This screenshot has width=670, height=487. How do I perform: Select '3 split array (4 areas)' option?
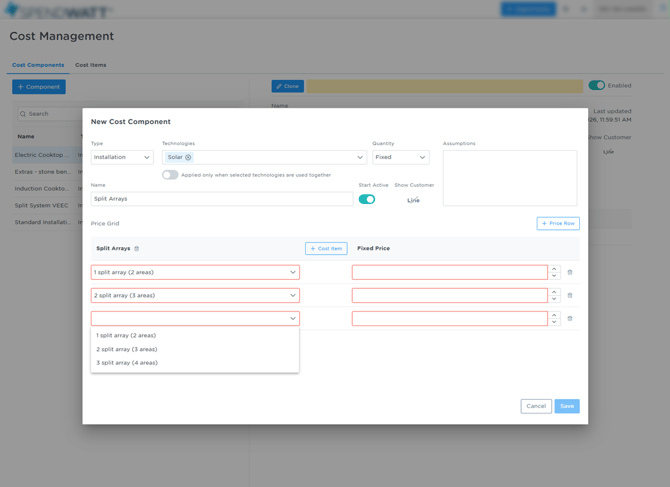127,363
